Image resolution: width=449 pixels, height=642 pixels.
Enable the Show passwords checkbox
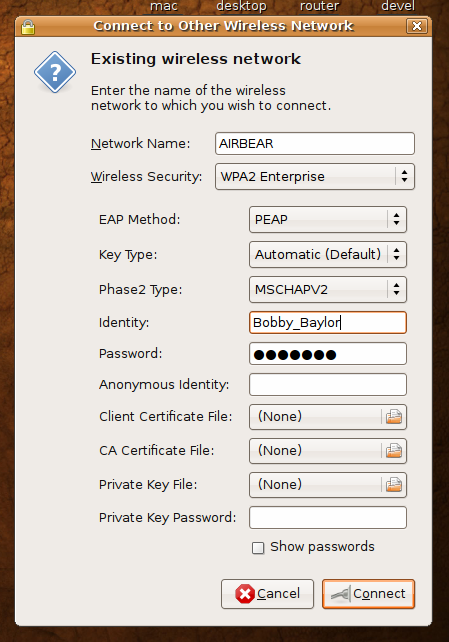point(258,547)
